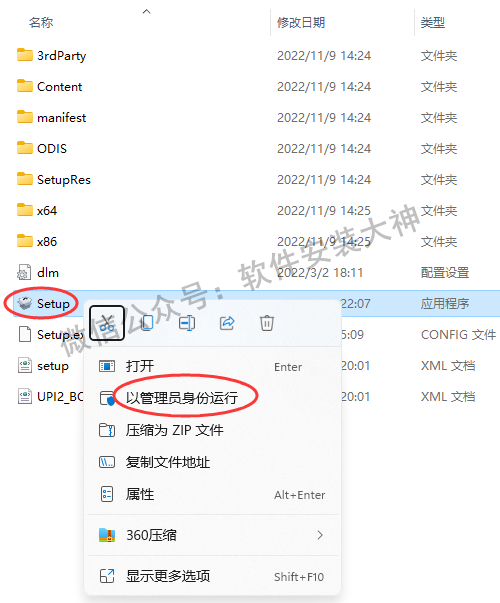Viewport: 500px width, 603px height.
Task: Sort by the 修改日期 column header
Action: pyautogui.click(x=301, y=22)
